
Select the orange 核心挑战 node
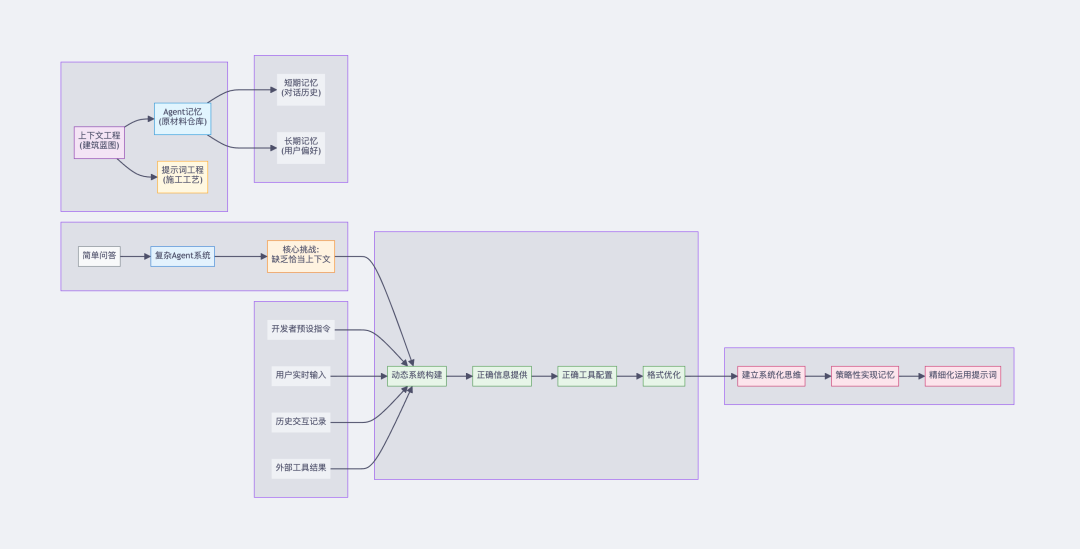click(x=301, y=256)
